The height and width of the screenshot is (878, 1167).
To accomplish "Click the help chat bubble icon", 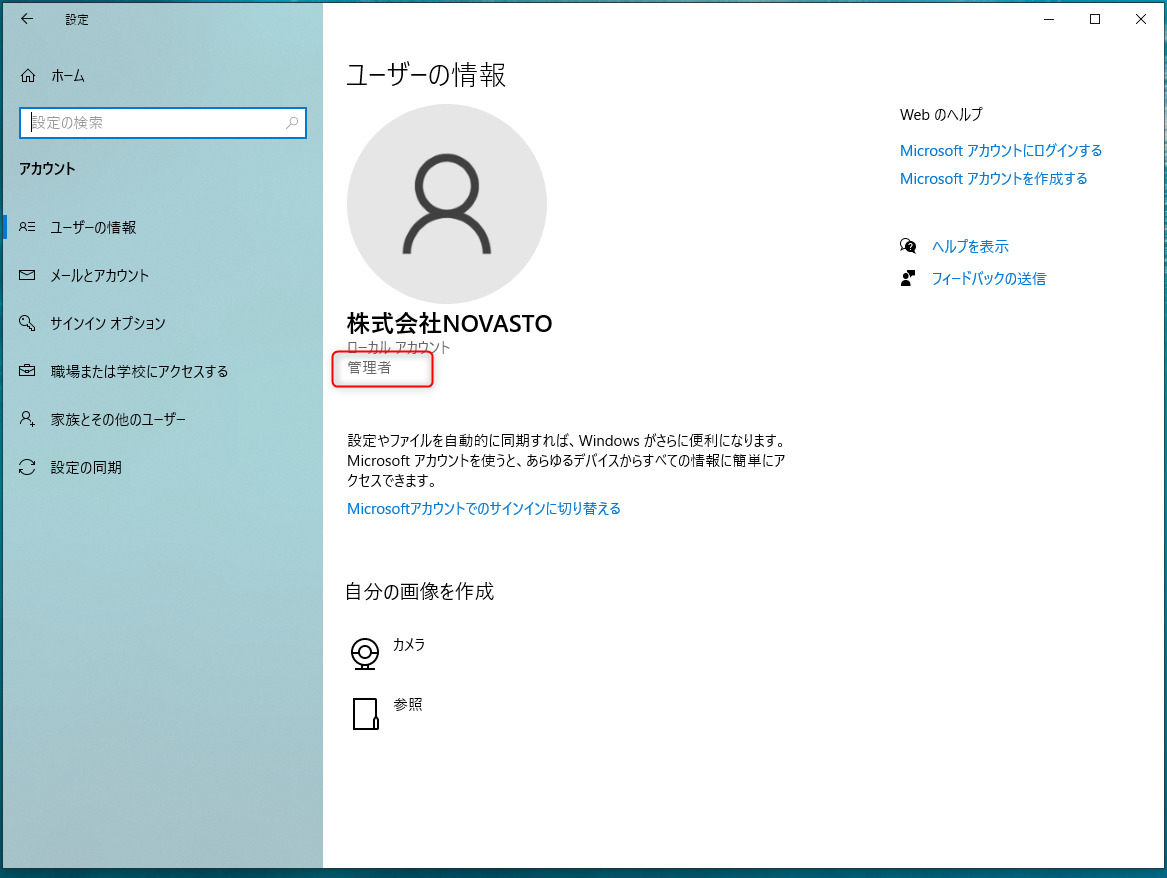I will 908,246.
